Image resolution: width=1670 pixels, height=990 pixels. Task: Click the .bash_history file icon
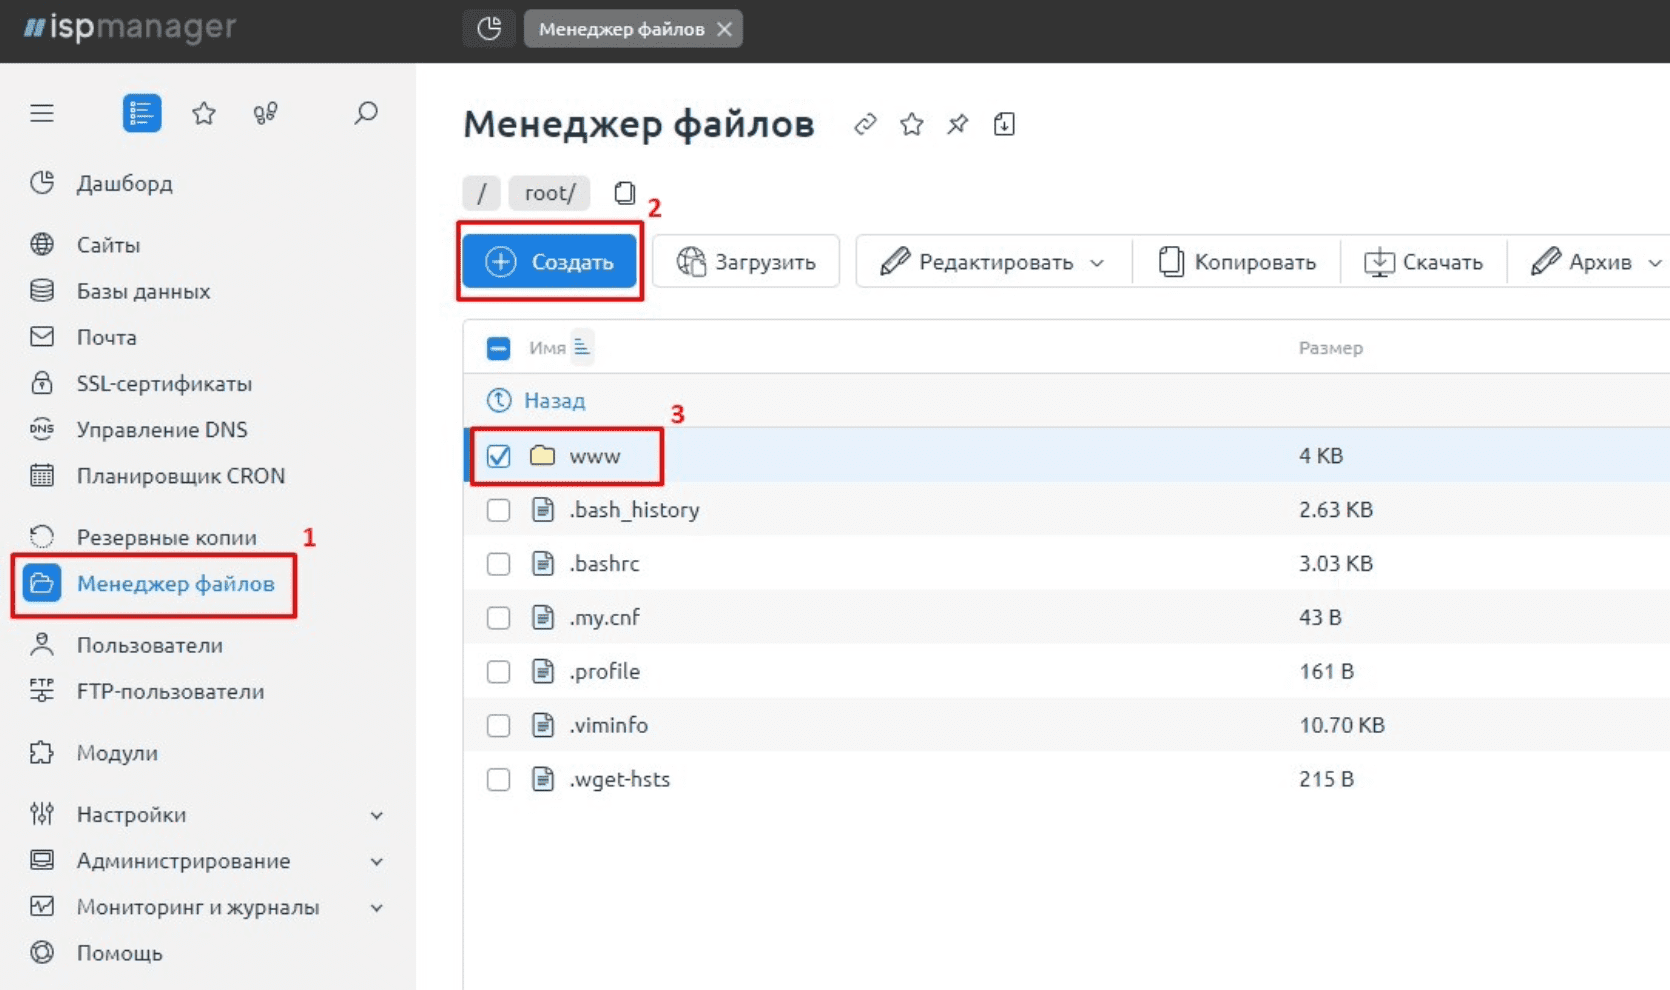tap(543, 510)
